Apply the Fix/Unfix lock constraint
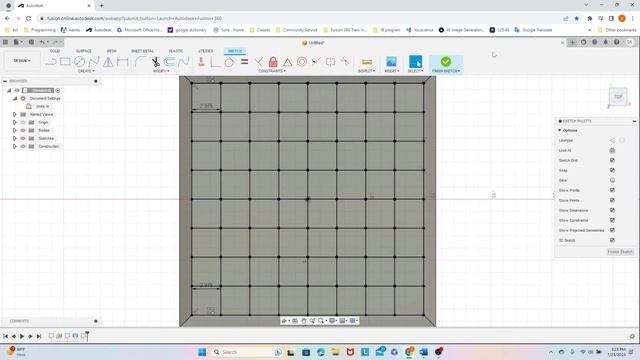Image resolution: width=640 pixels, height=360 pixels. click(273, 62)
